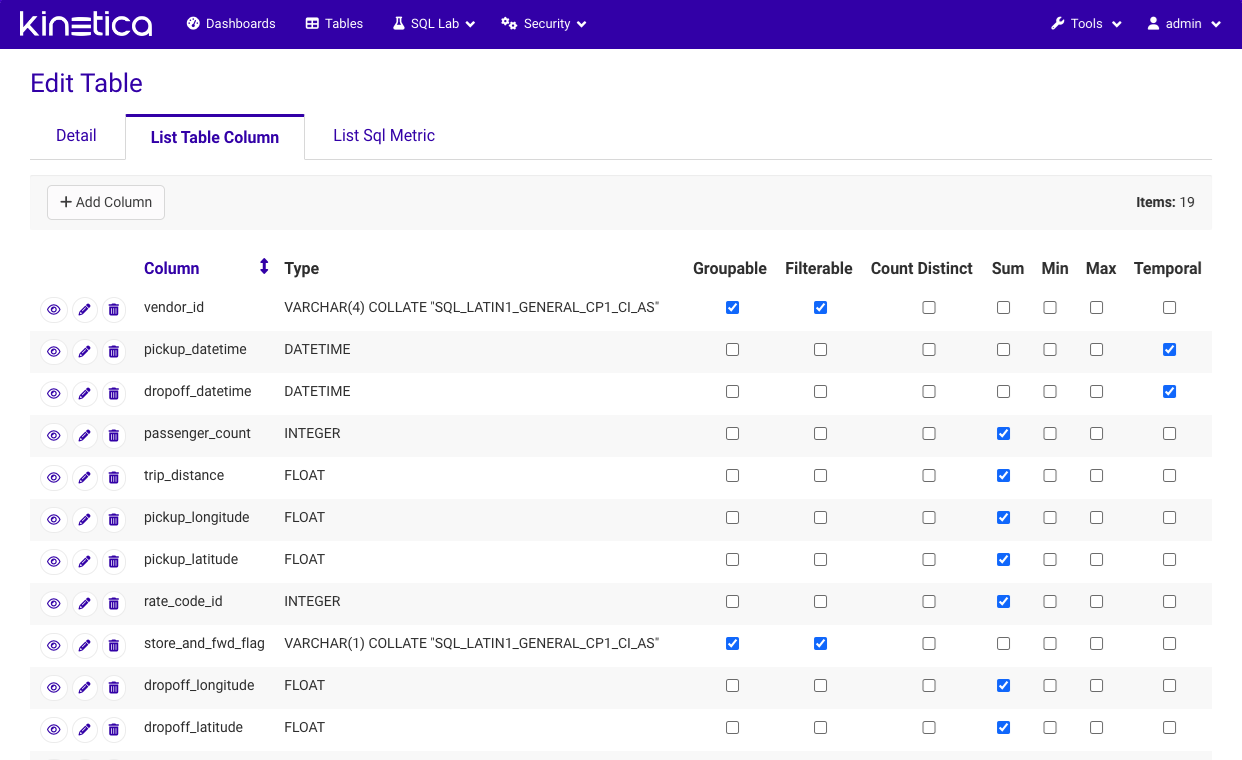Open Dashboards from the top navigation
Screen dimensions: 1242x760
tap(231, 24)
